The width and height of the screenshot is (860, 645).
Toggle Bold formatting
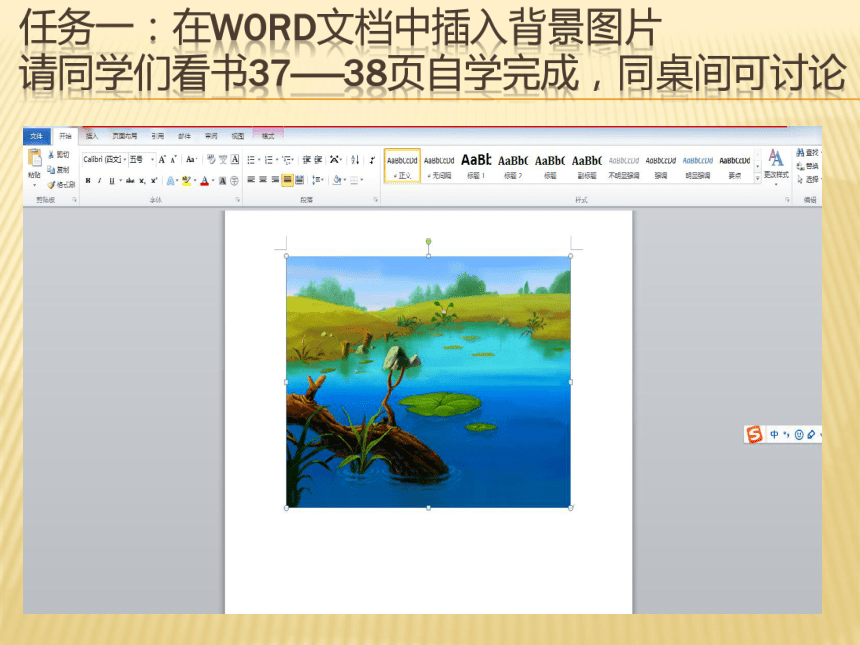coord(88,180)
